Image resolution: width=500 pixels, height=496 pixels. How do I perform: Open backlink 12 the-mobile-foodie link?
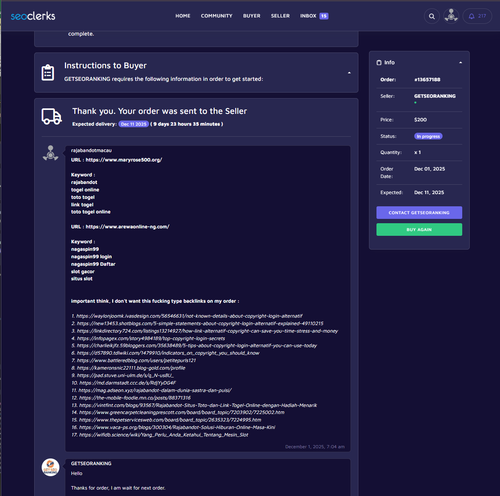(135, 398)
